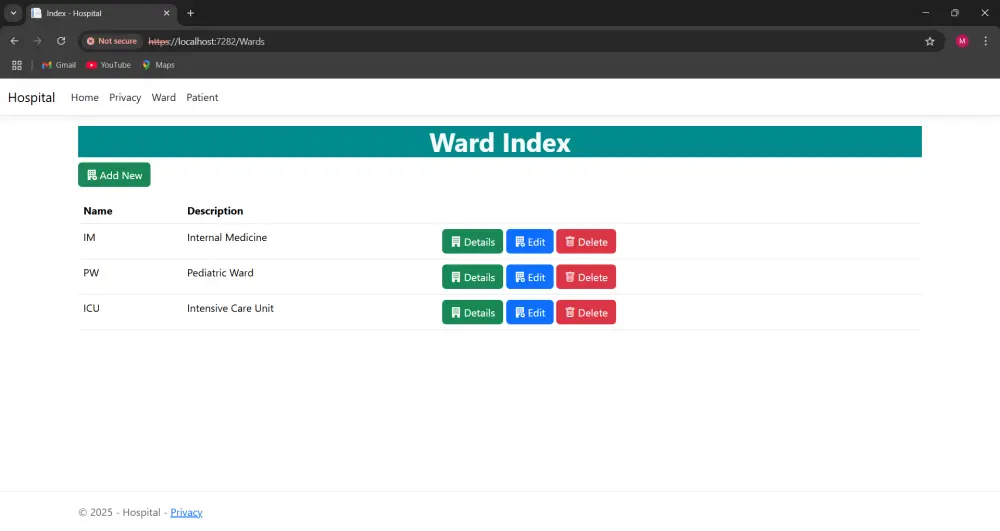The height and width of the screenshot is (531, 1000).
Task: Click the browser back arrow
Action: pos(14,41)
